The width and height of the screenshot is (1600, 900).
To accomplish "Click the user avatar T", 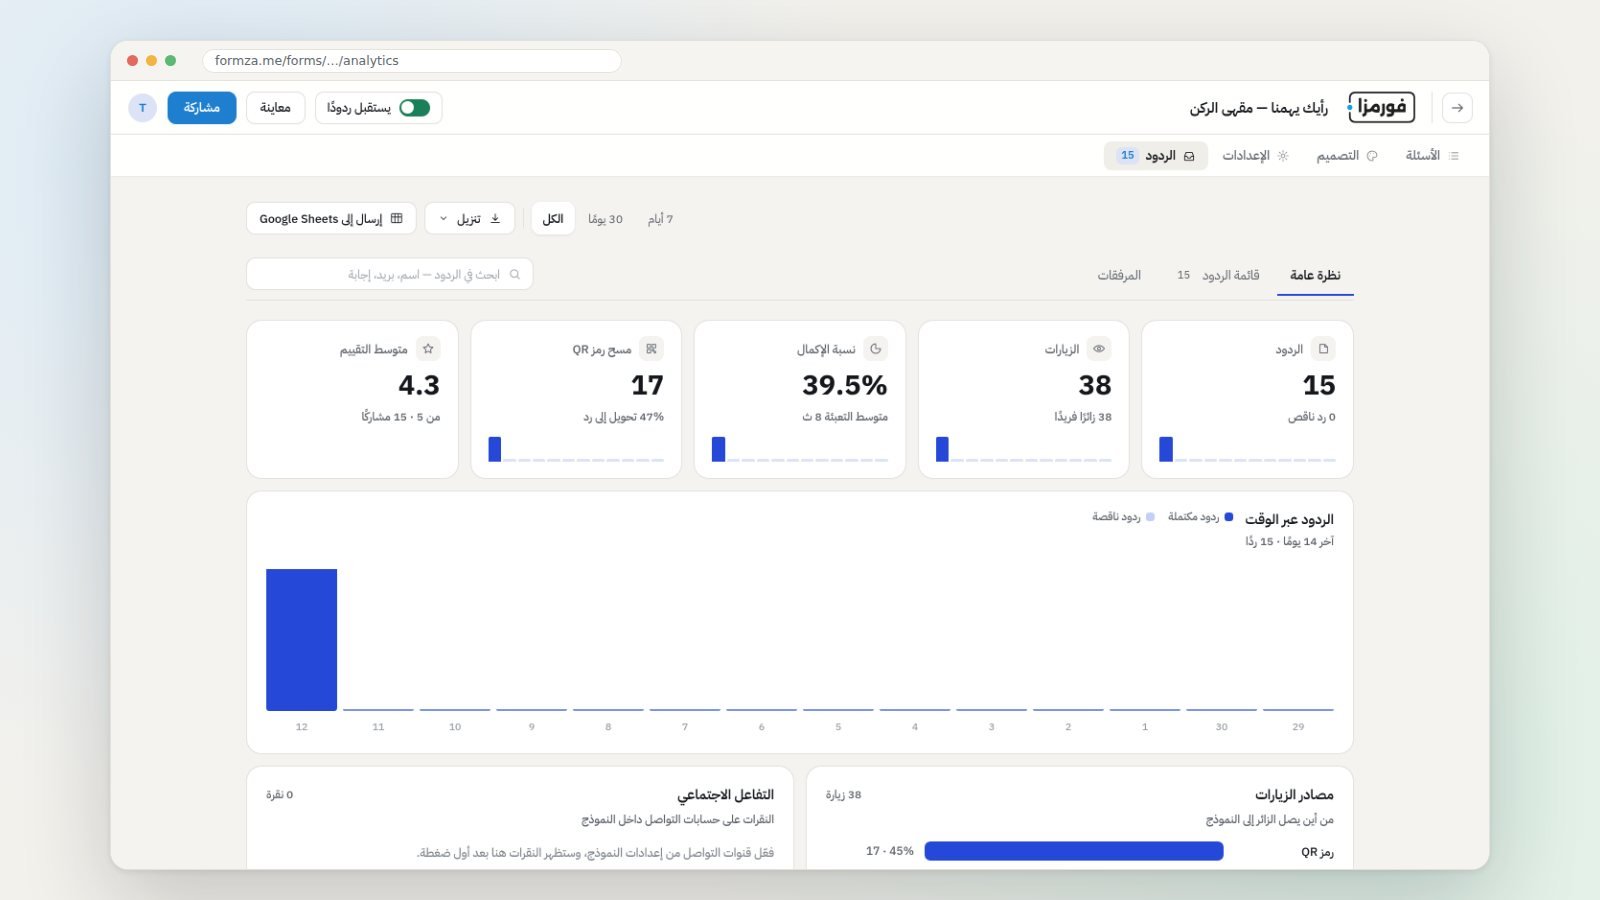I will pyautogui.click(x=143, y=108).
